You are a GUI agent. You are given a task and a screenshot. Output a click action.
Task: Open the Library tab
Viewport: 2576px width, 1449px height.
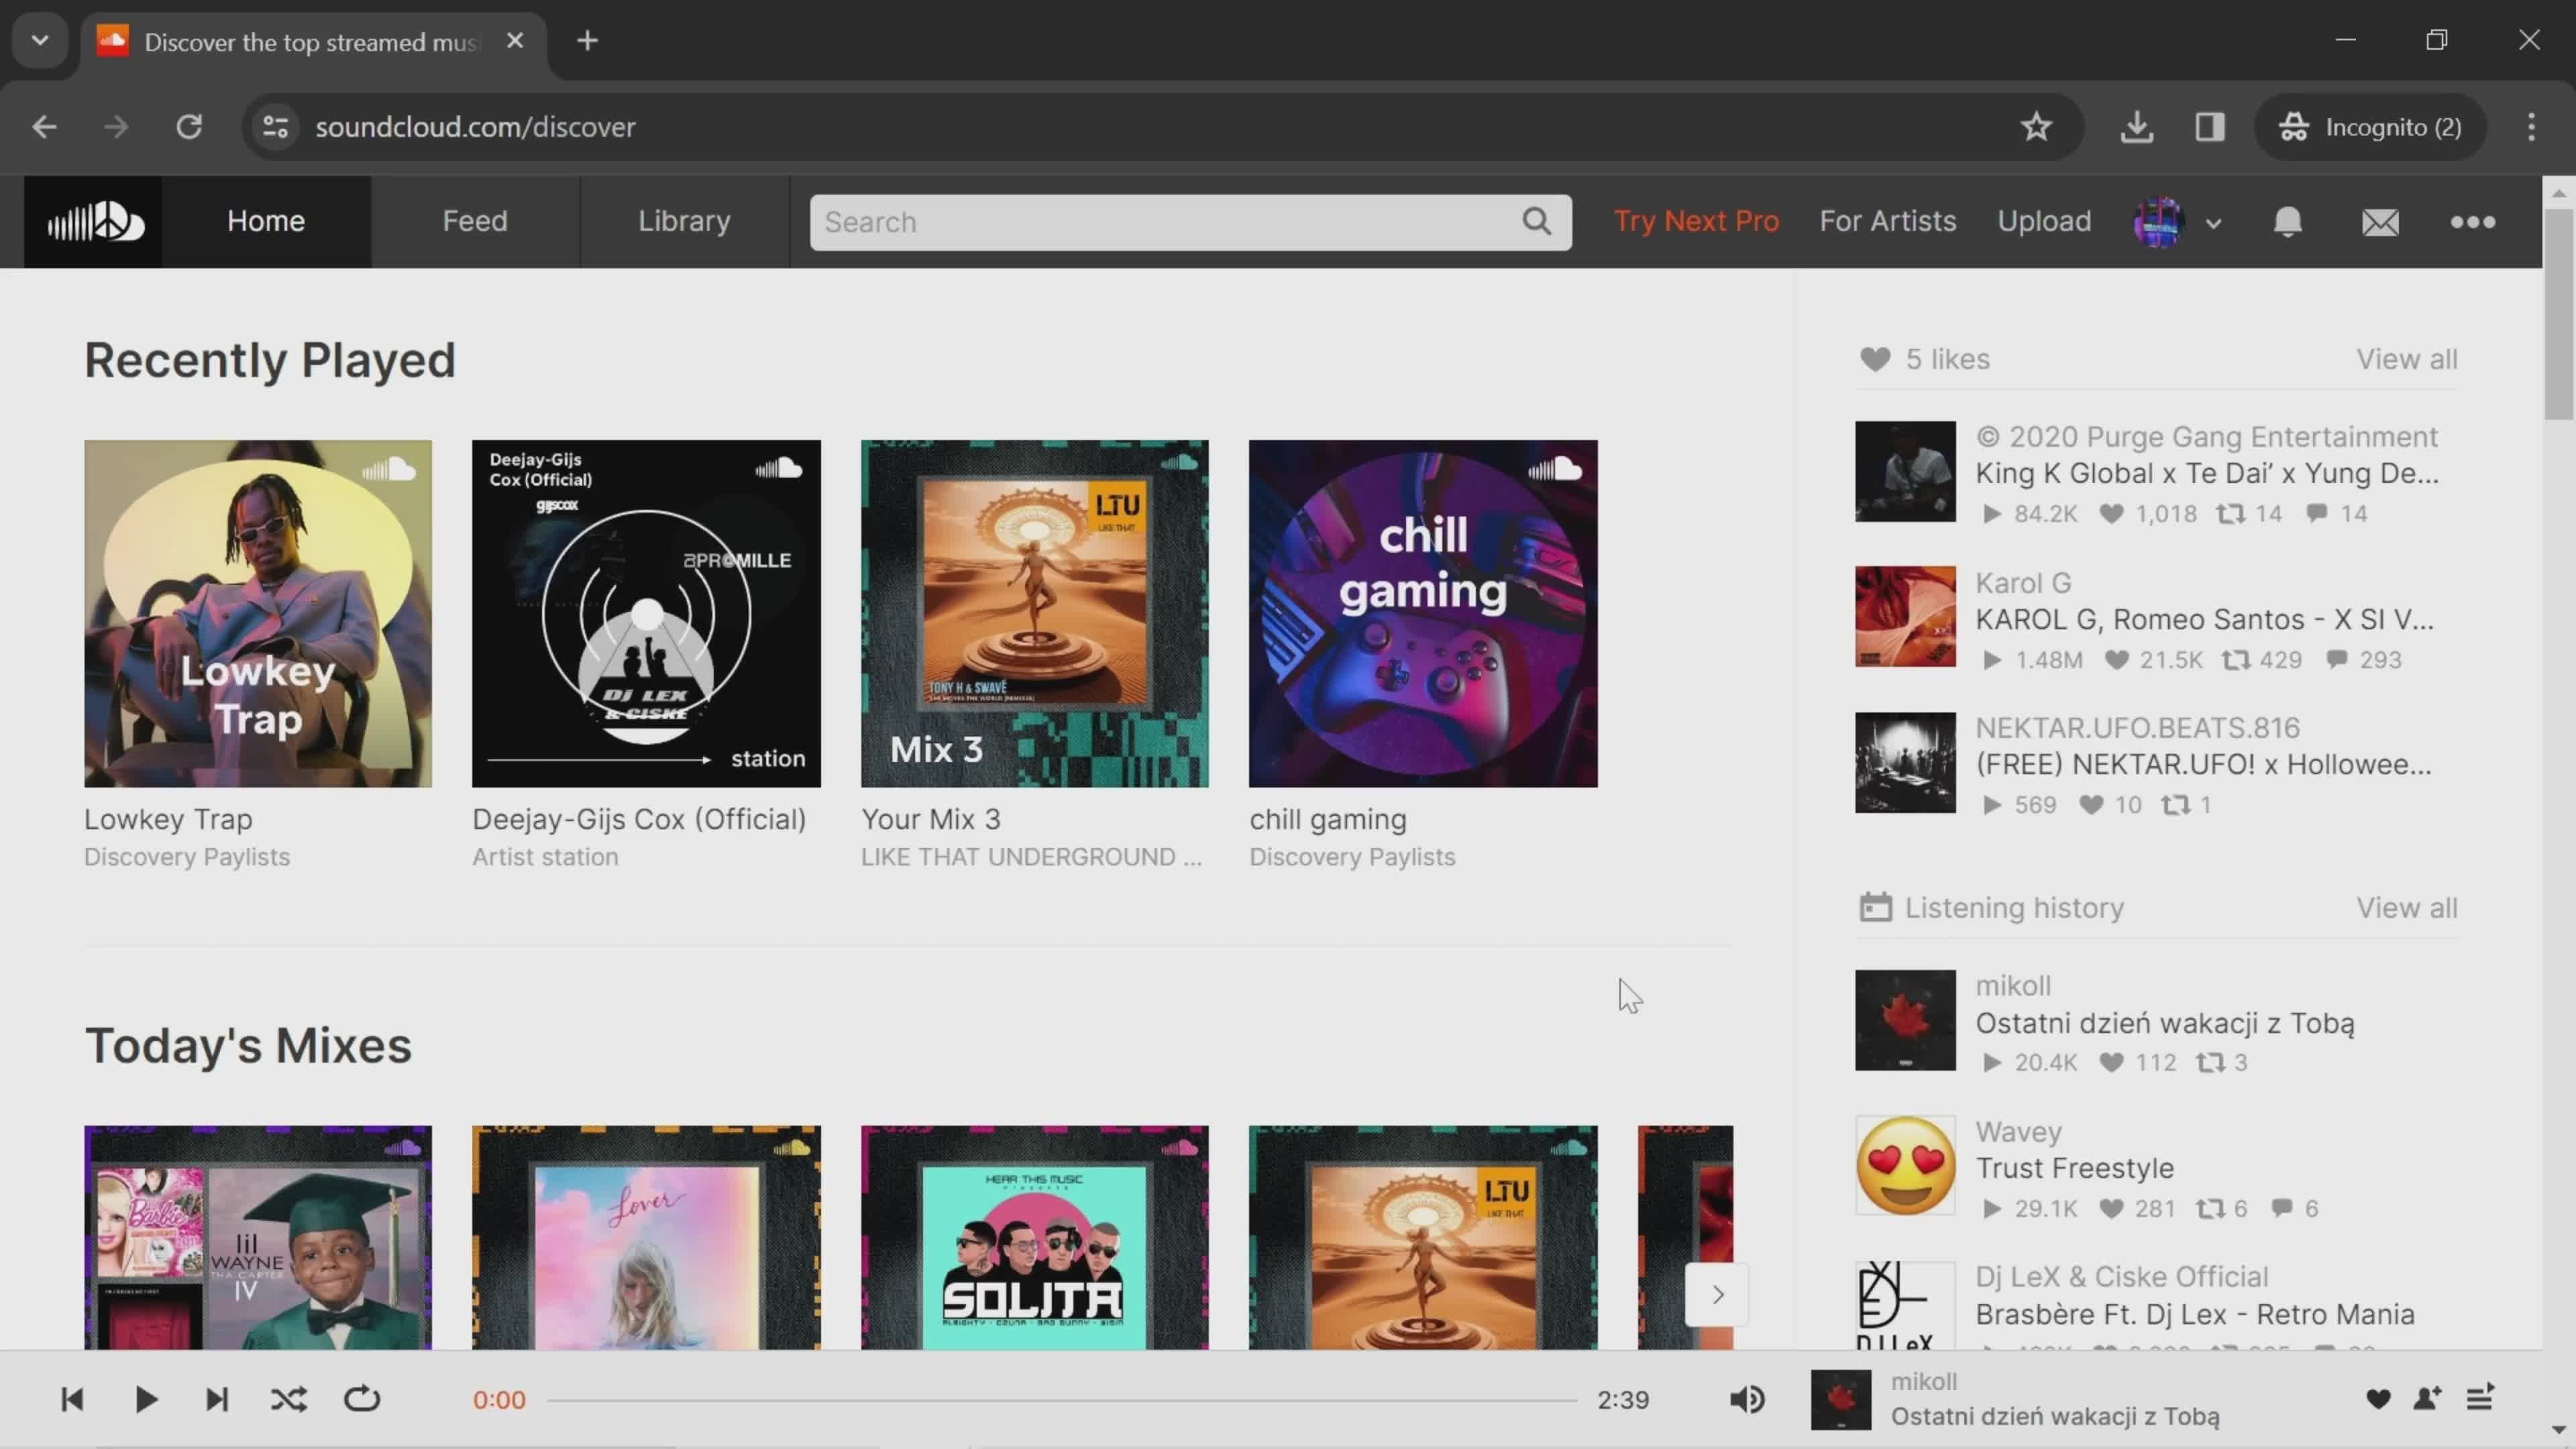click(x=685, y=219)
